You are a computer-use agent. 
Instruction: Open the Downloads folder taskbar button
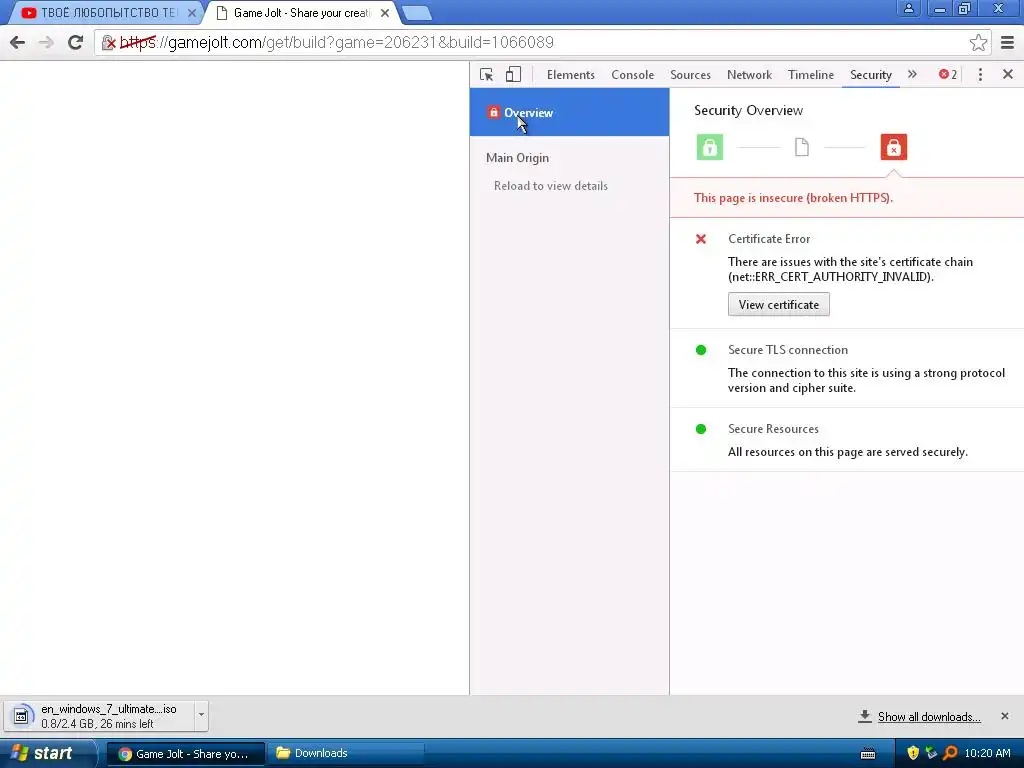click(x=346, y=754)
